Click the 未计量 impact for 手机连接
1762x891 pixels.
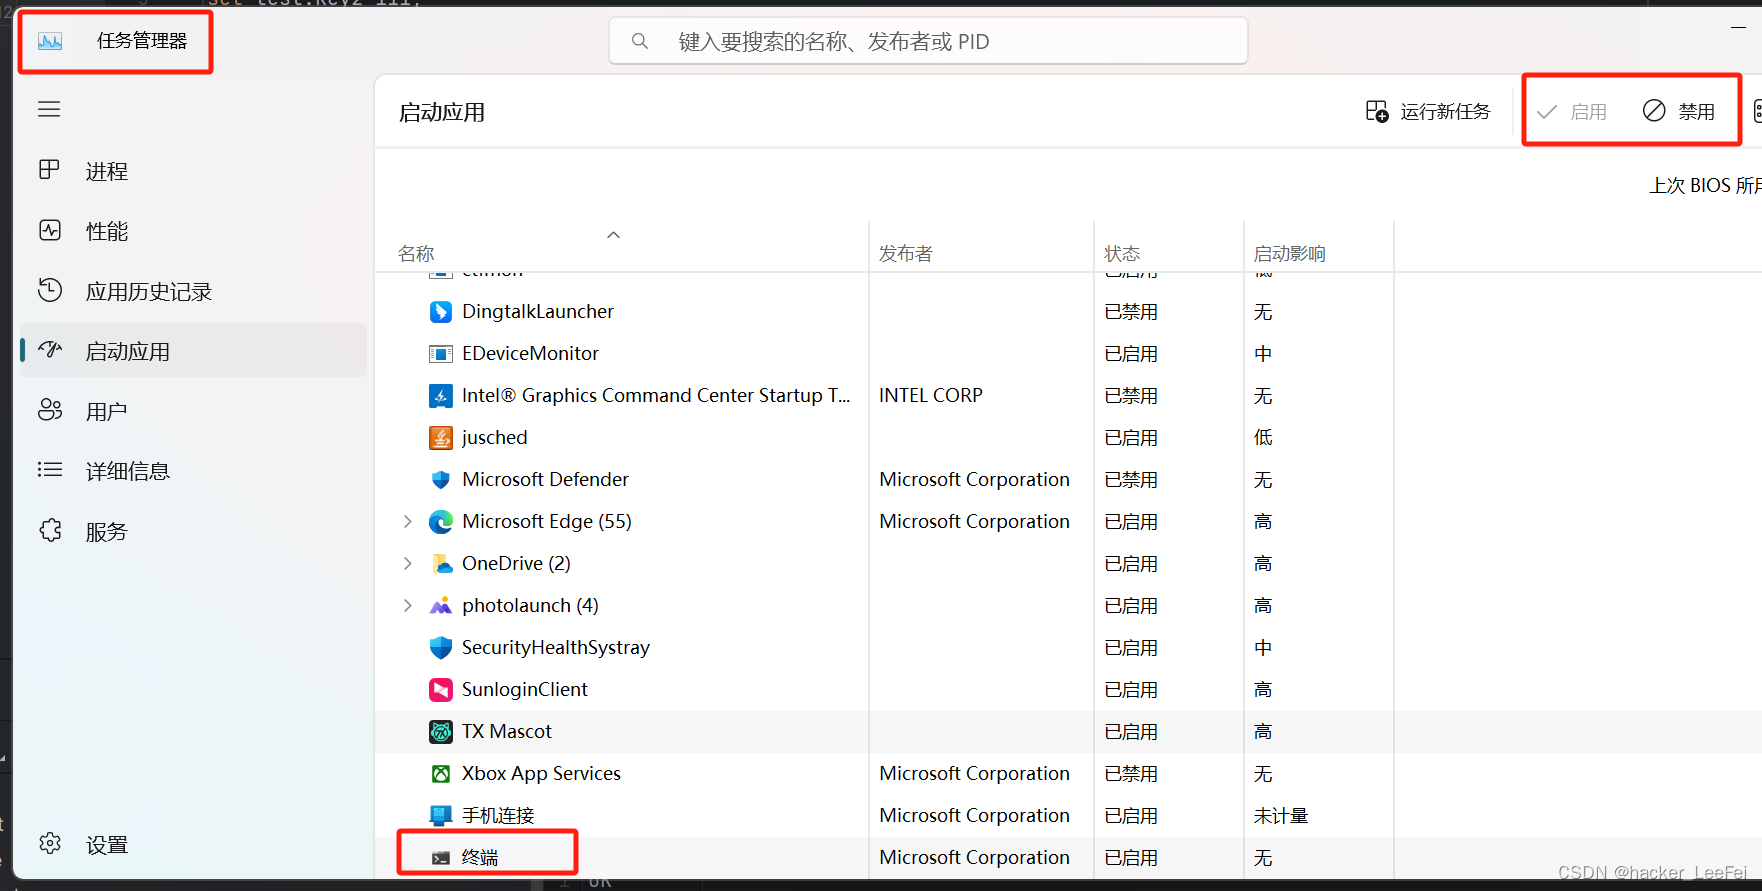coord(1280,815)
